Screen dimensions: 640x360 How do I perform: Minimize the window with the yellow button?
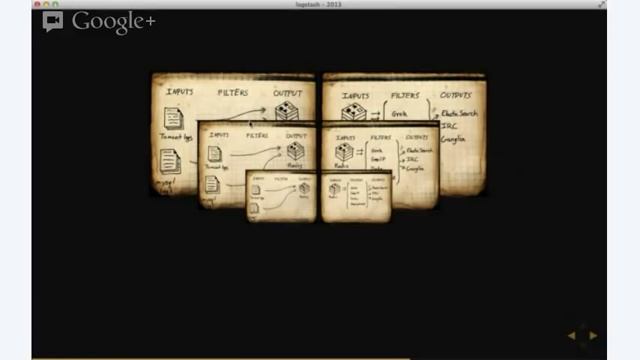tap(46, 4)
